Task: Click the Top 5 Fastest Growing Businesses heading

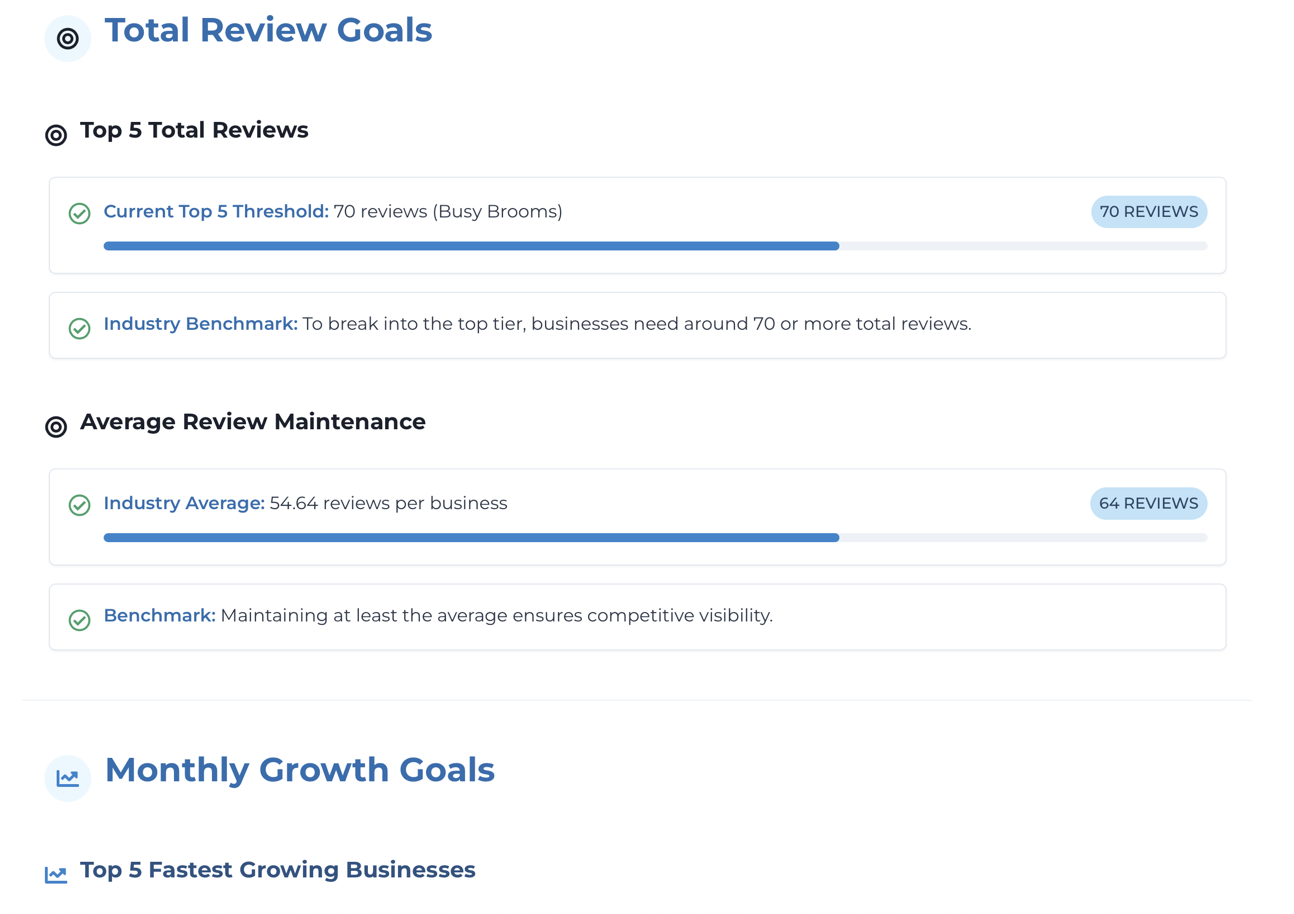Action: pyautogui.click(x=277, y=870)
